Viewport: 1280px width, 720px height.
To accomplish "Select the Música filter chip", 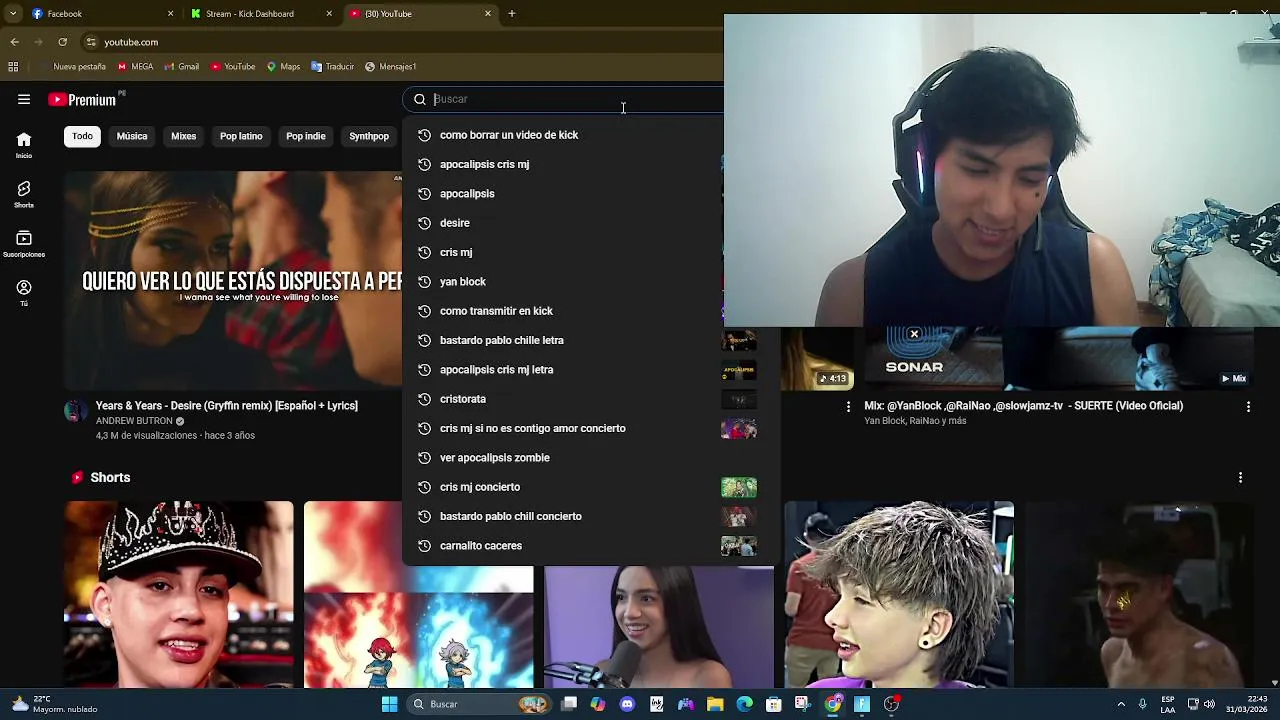I will point(132,136).
